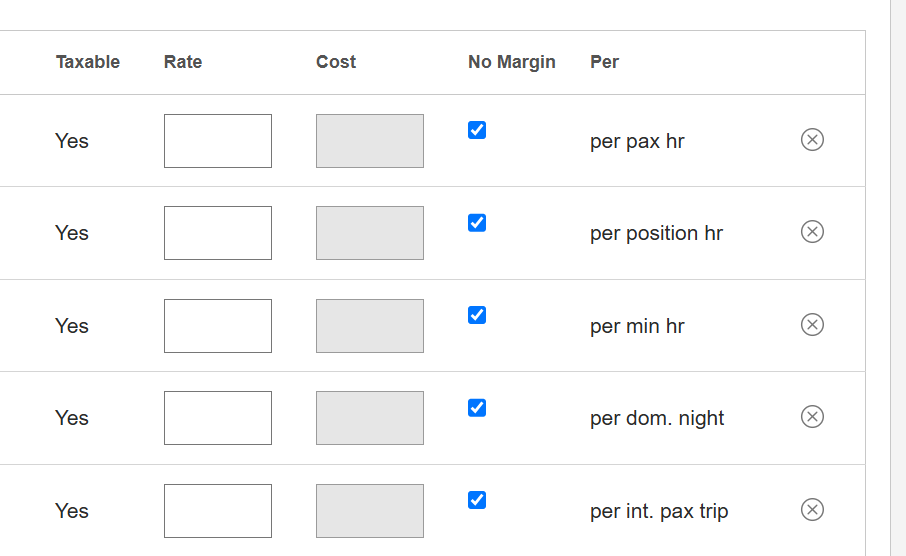Click the Cost field for per pax hr
This screenshot has width=906, height=556.
(370, 141)
